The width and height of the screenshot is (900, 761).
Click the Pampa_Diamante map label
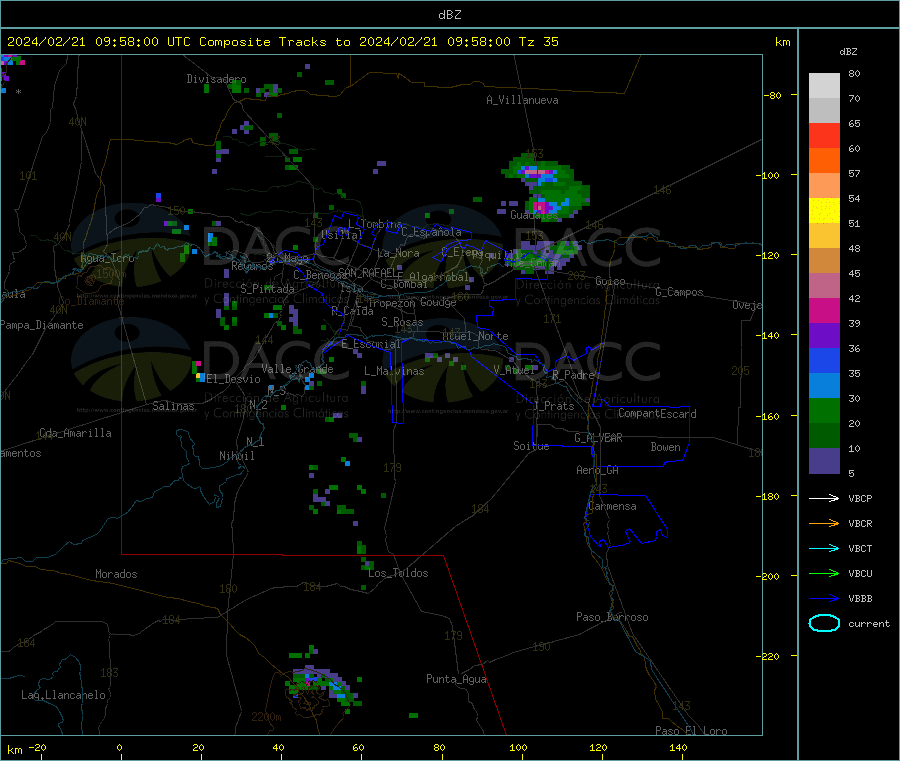pos(42,325)
